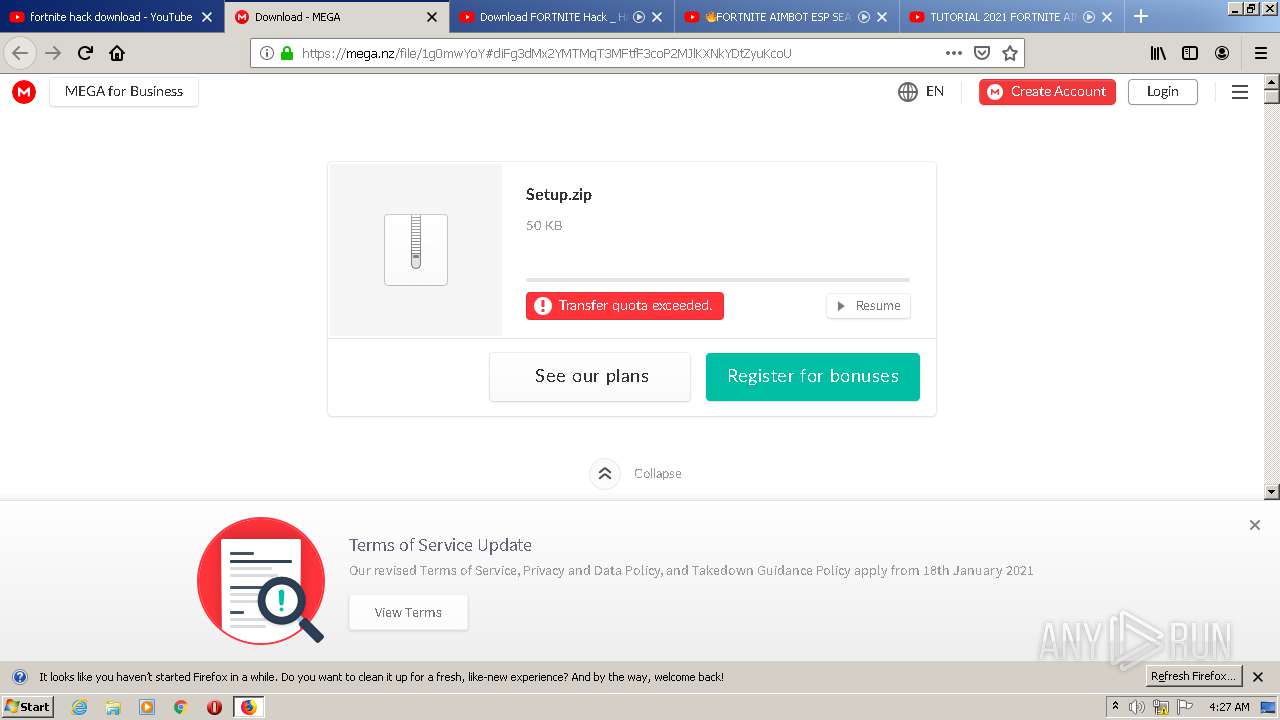Mute the FORTNITE AIMBOT ESP tab audio
Viewport: 1280px width, 720px height.
pos(864,17)
